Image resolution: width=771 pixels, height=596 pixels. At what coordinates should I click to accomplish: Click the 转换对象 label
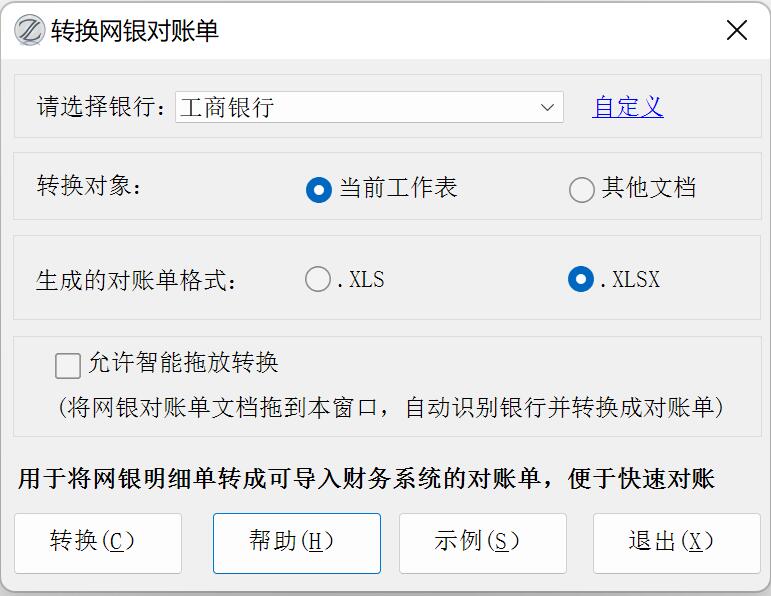coord(90,187)
